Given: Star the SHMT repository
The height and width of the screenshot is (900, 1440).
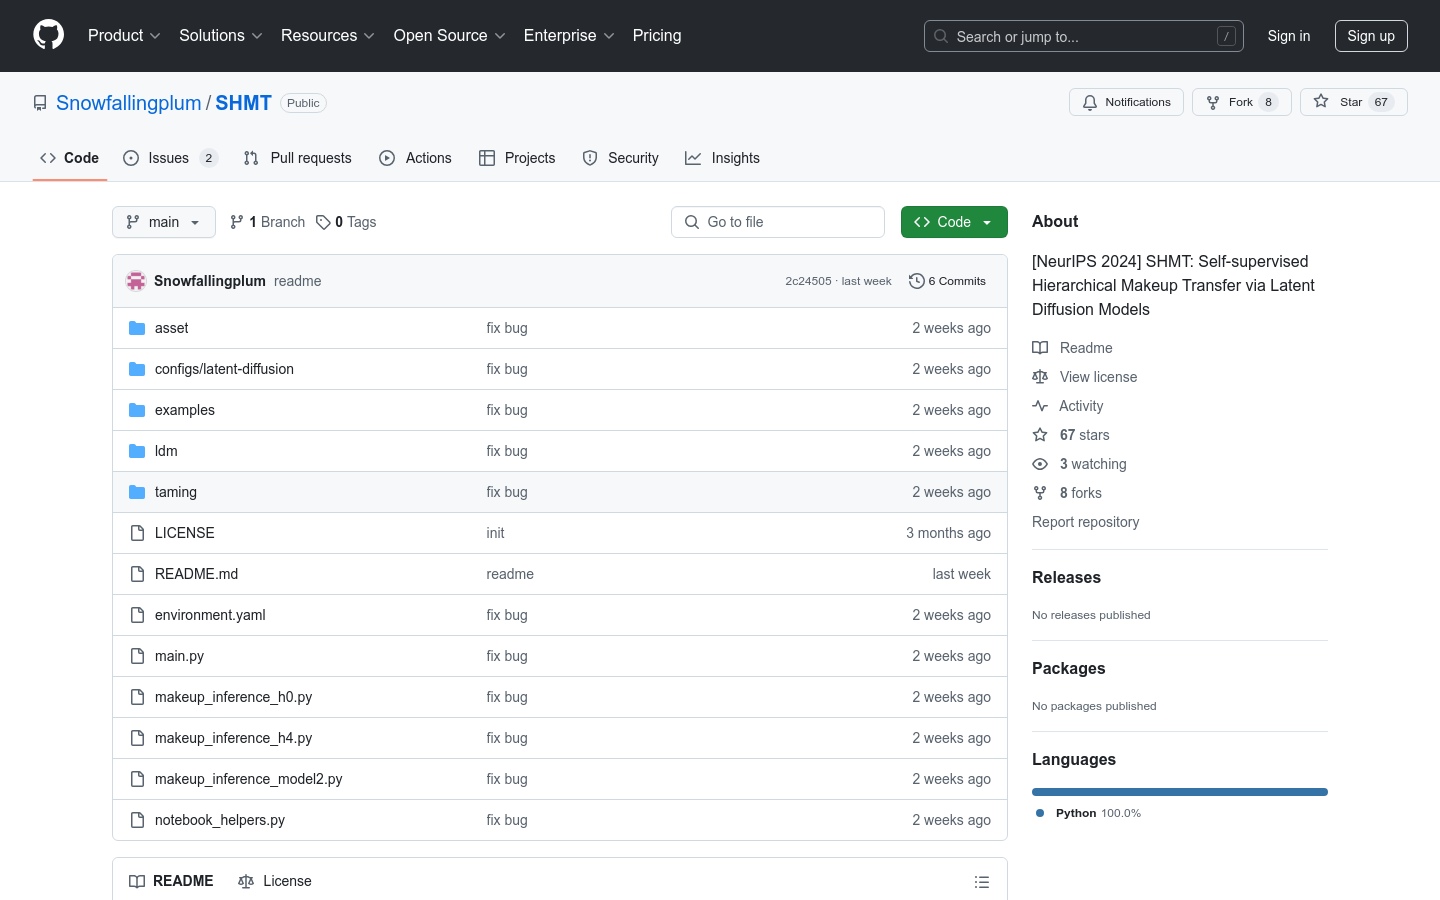Looking at the screenshot, I should click(1353, 102).
